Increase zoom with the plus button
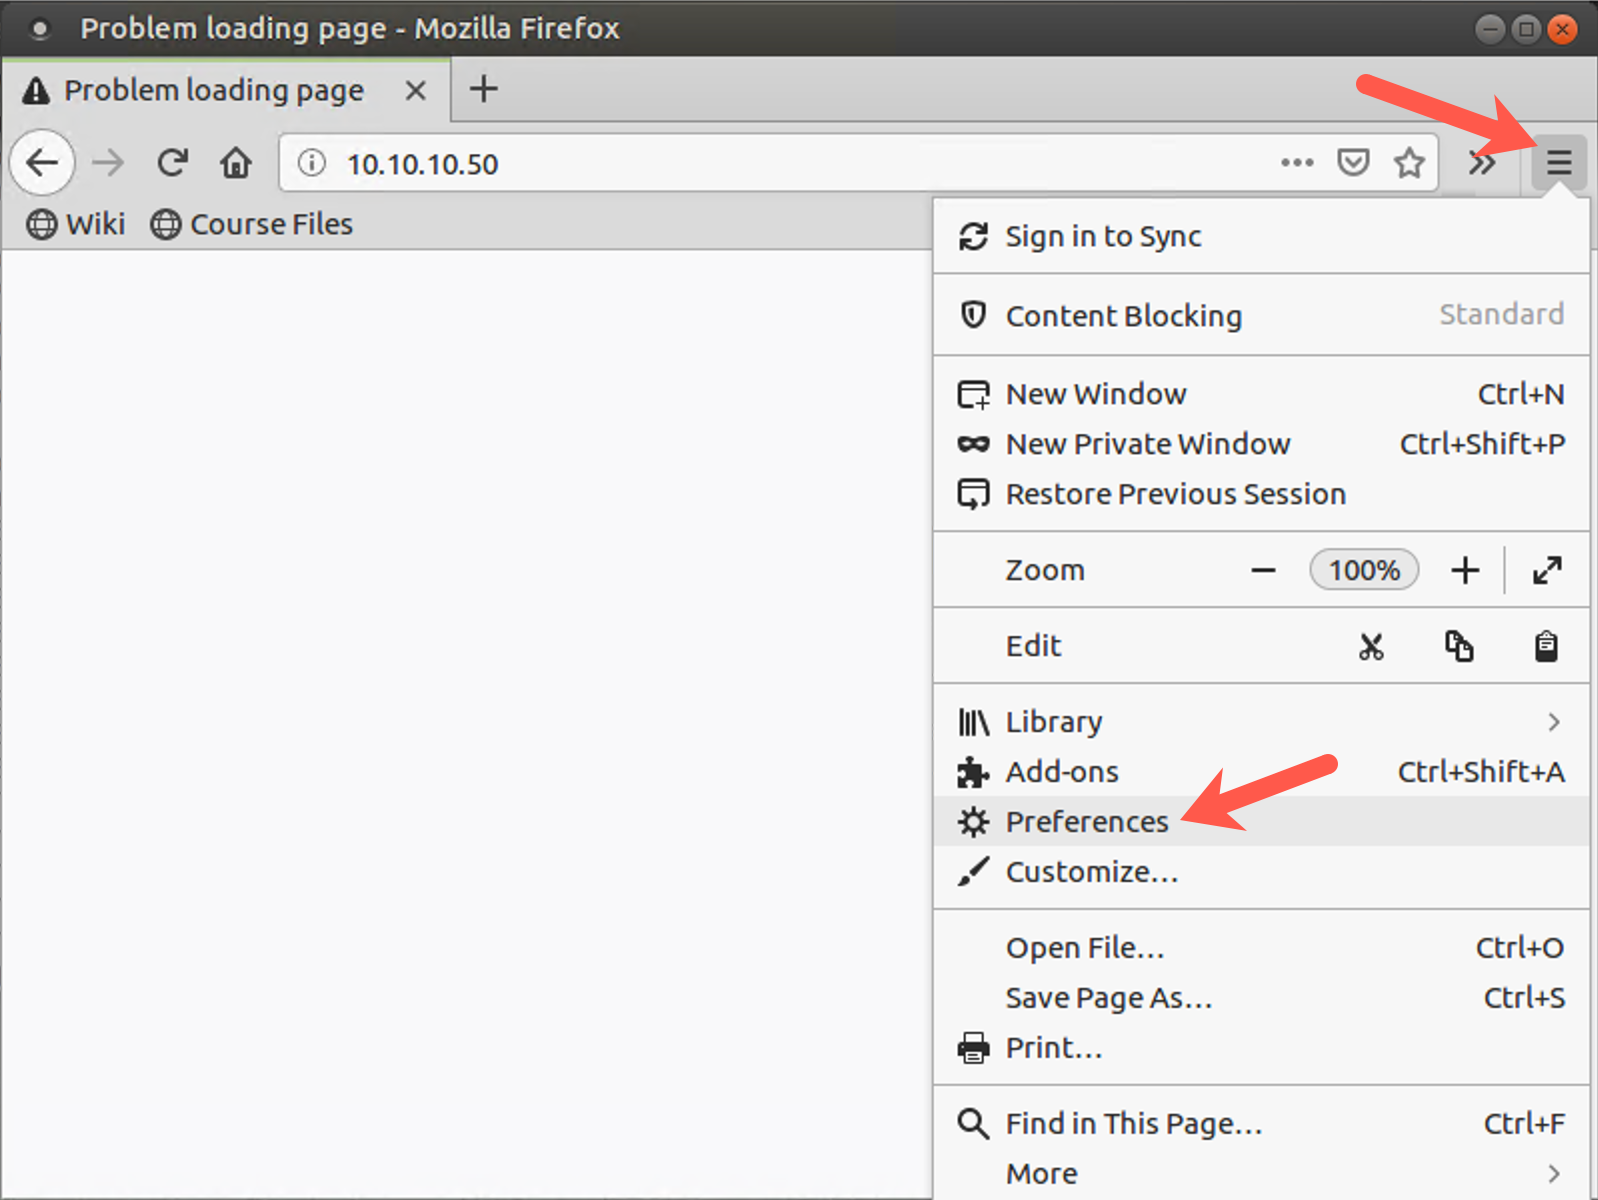 coord(1465,570)
